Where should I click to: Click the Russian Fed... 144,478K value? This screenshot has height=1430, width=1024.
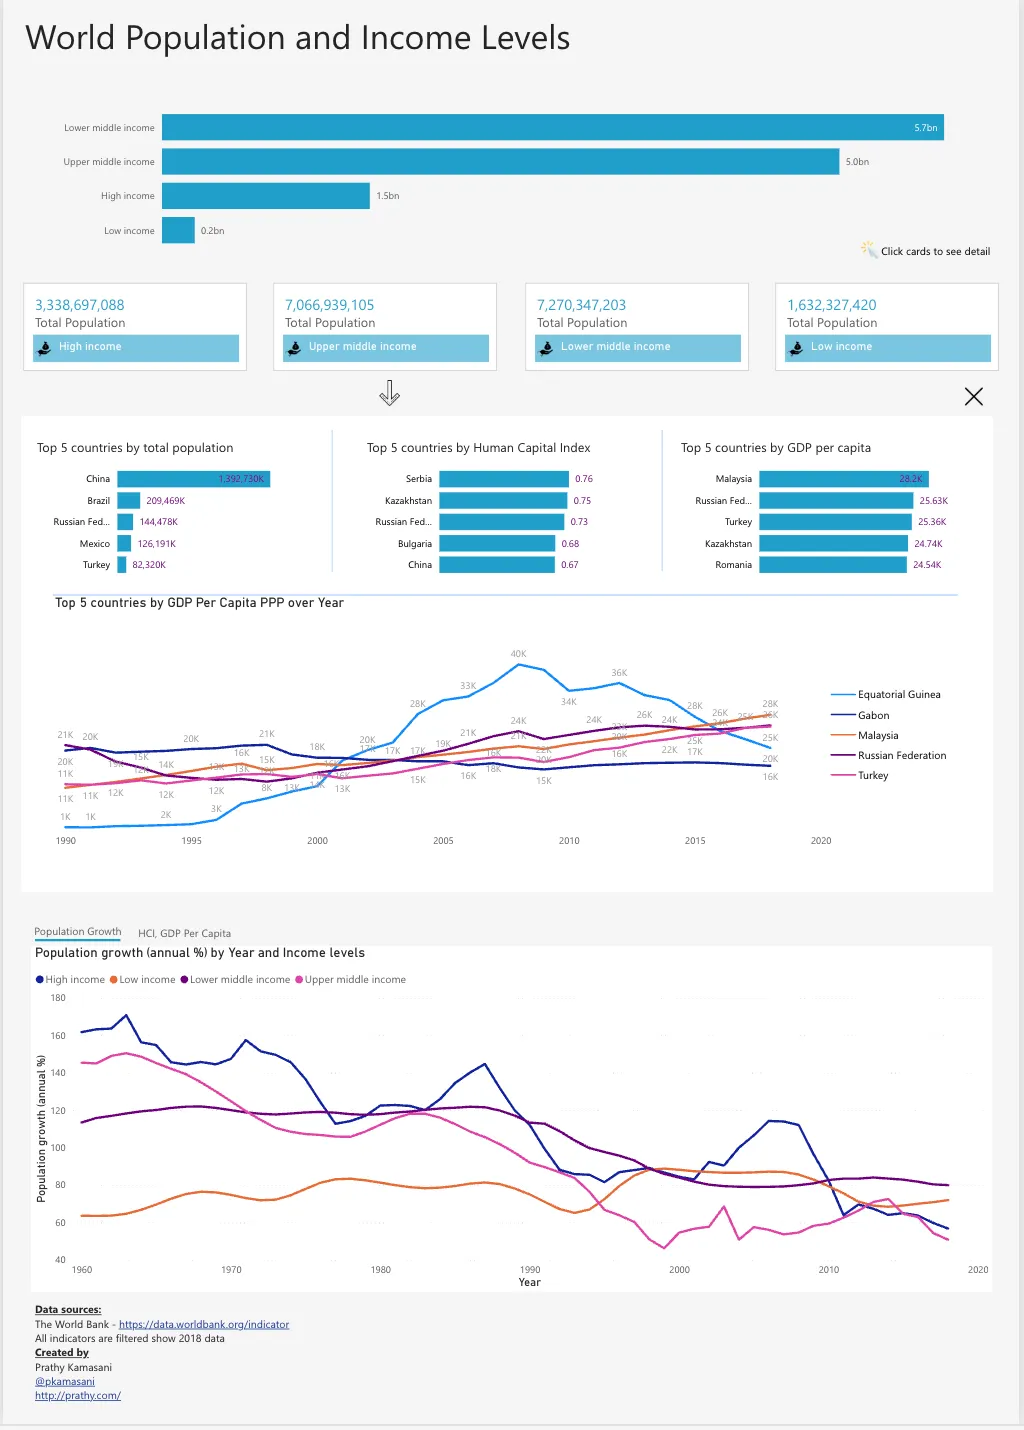(x=159, y=522)
